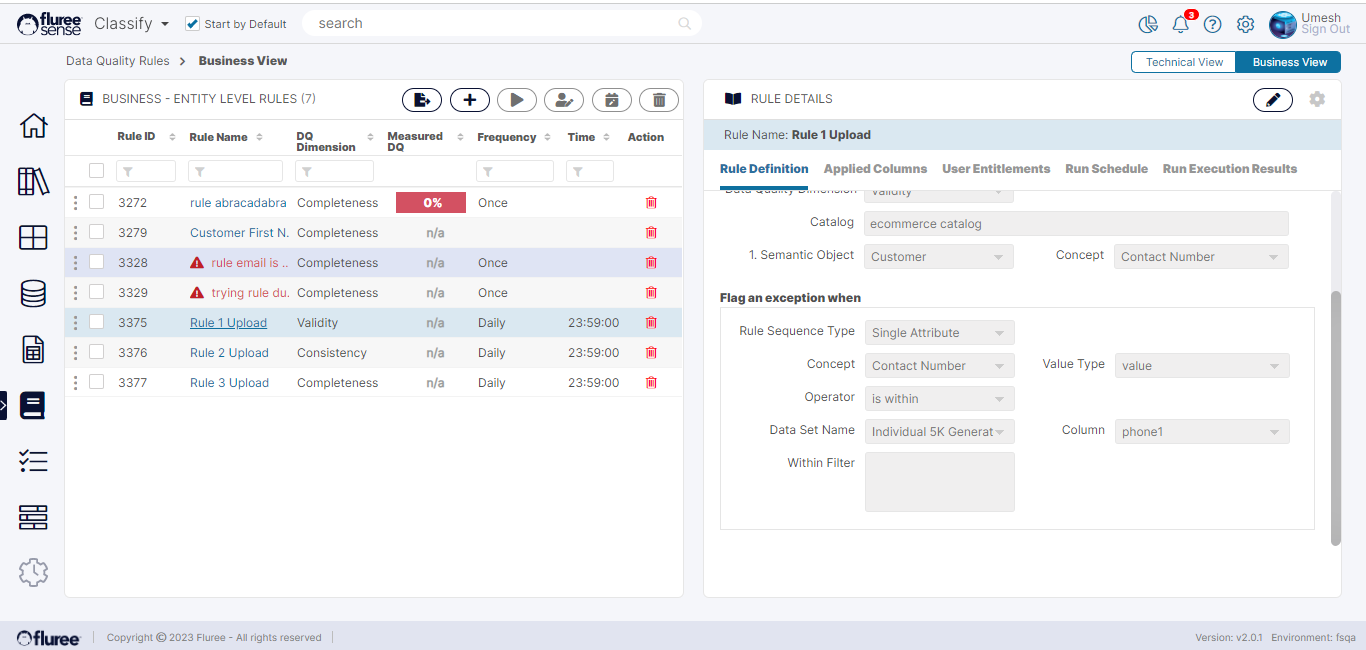
Task: Check the checkbox for rule 3279
Action: (97, 232)
